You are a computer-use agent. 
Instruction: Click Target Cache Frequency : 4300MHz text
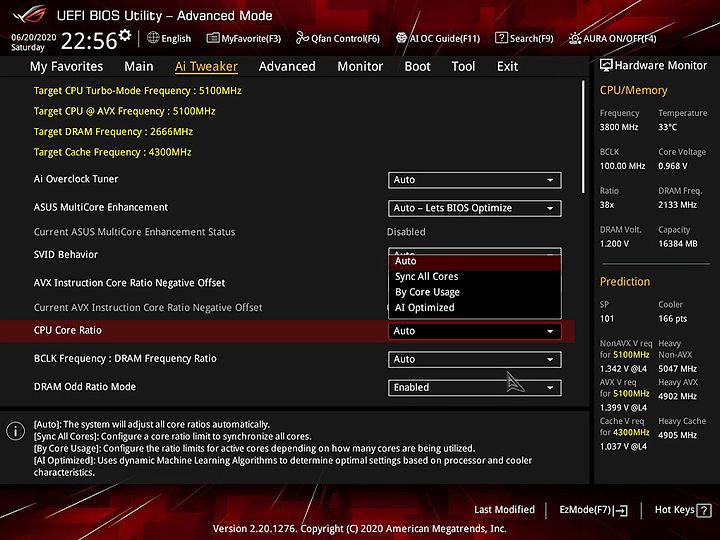[112, 152]
